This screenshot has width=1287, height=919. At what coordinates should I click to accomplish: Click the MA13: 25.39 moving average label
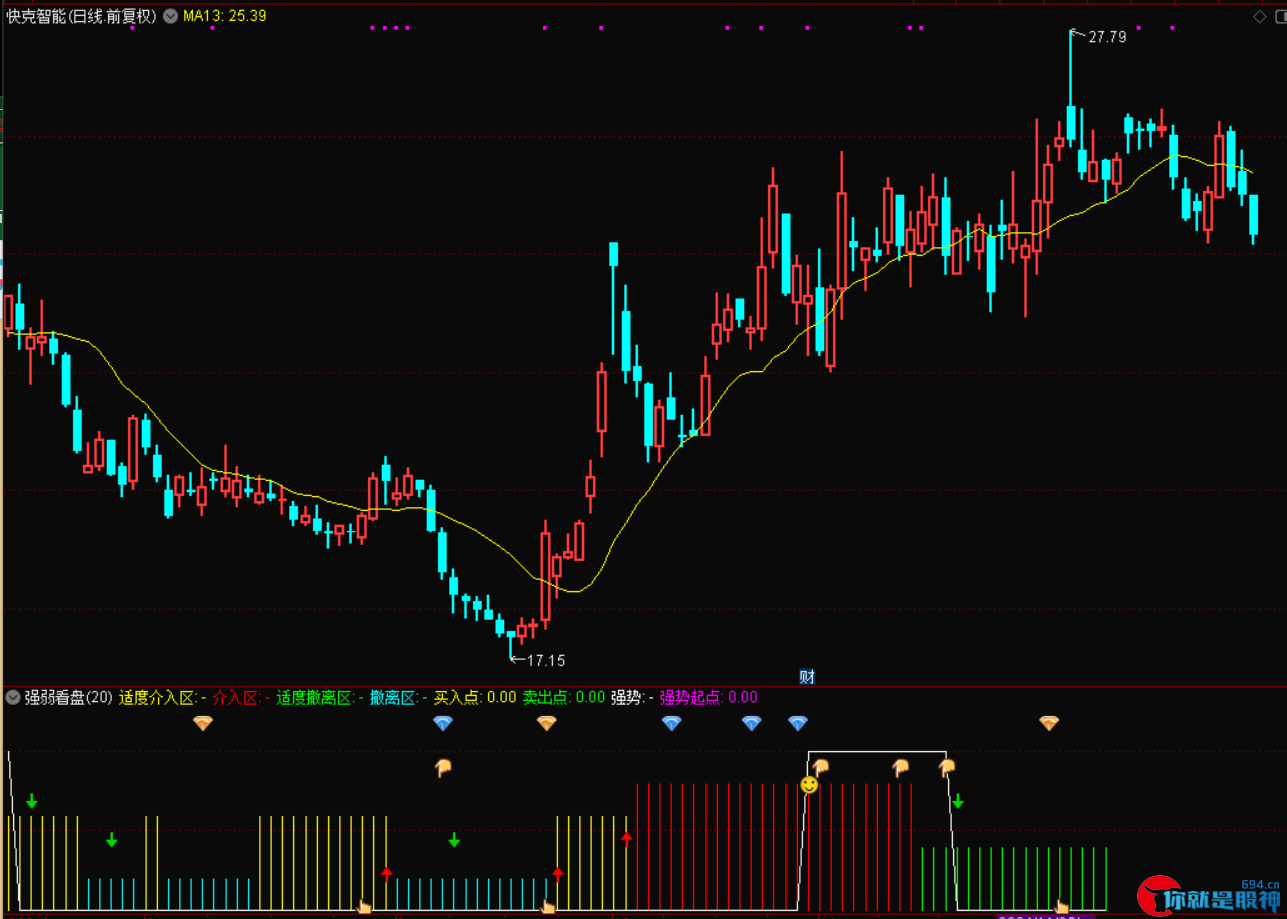(225, 16)
